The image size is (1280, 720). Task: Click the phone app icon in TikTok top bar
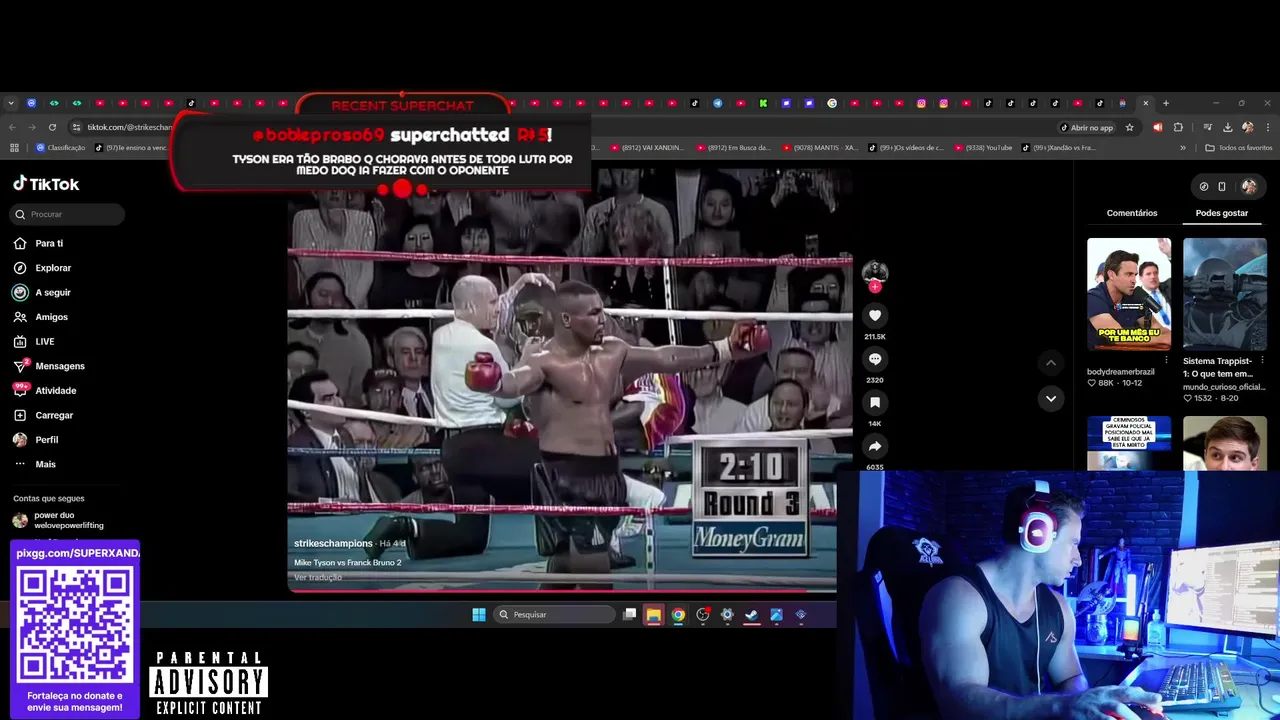(1222, 186)
